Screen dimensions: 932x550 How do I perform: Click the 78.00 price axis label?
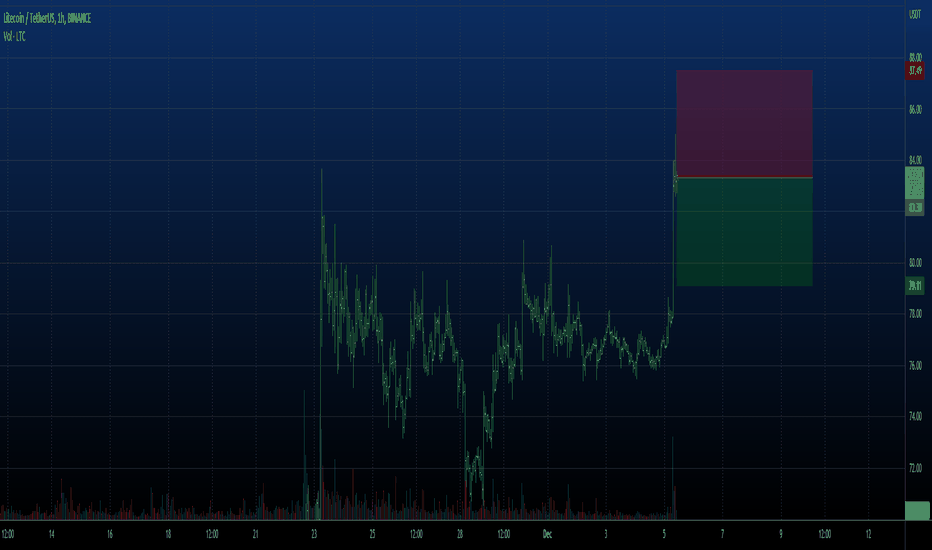(x=915, y=314)
